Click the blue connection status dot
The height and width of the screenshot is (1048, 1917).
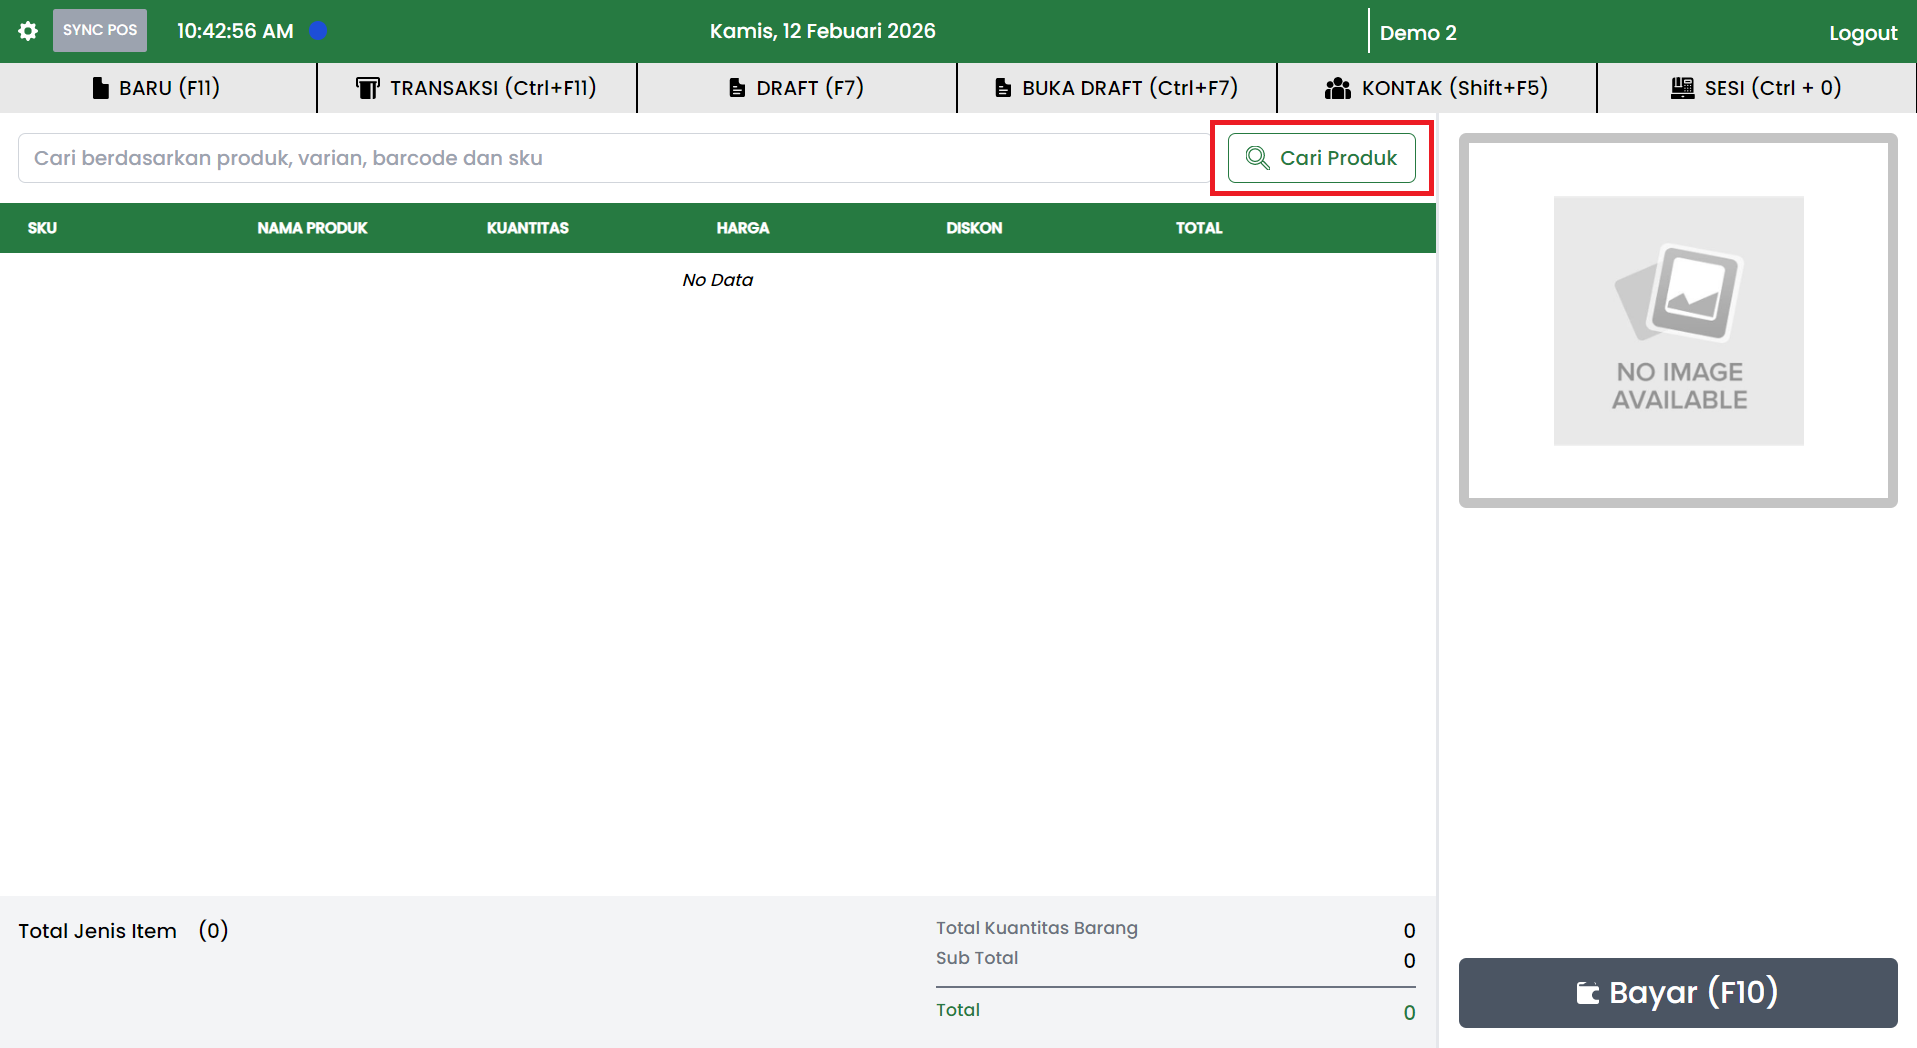pyautogui.click(x=319, y=31)
